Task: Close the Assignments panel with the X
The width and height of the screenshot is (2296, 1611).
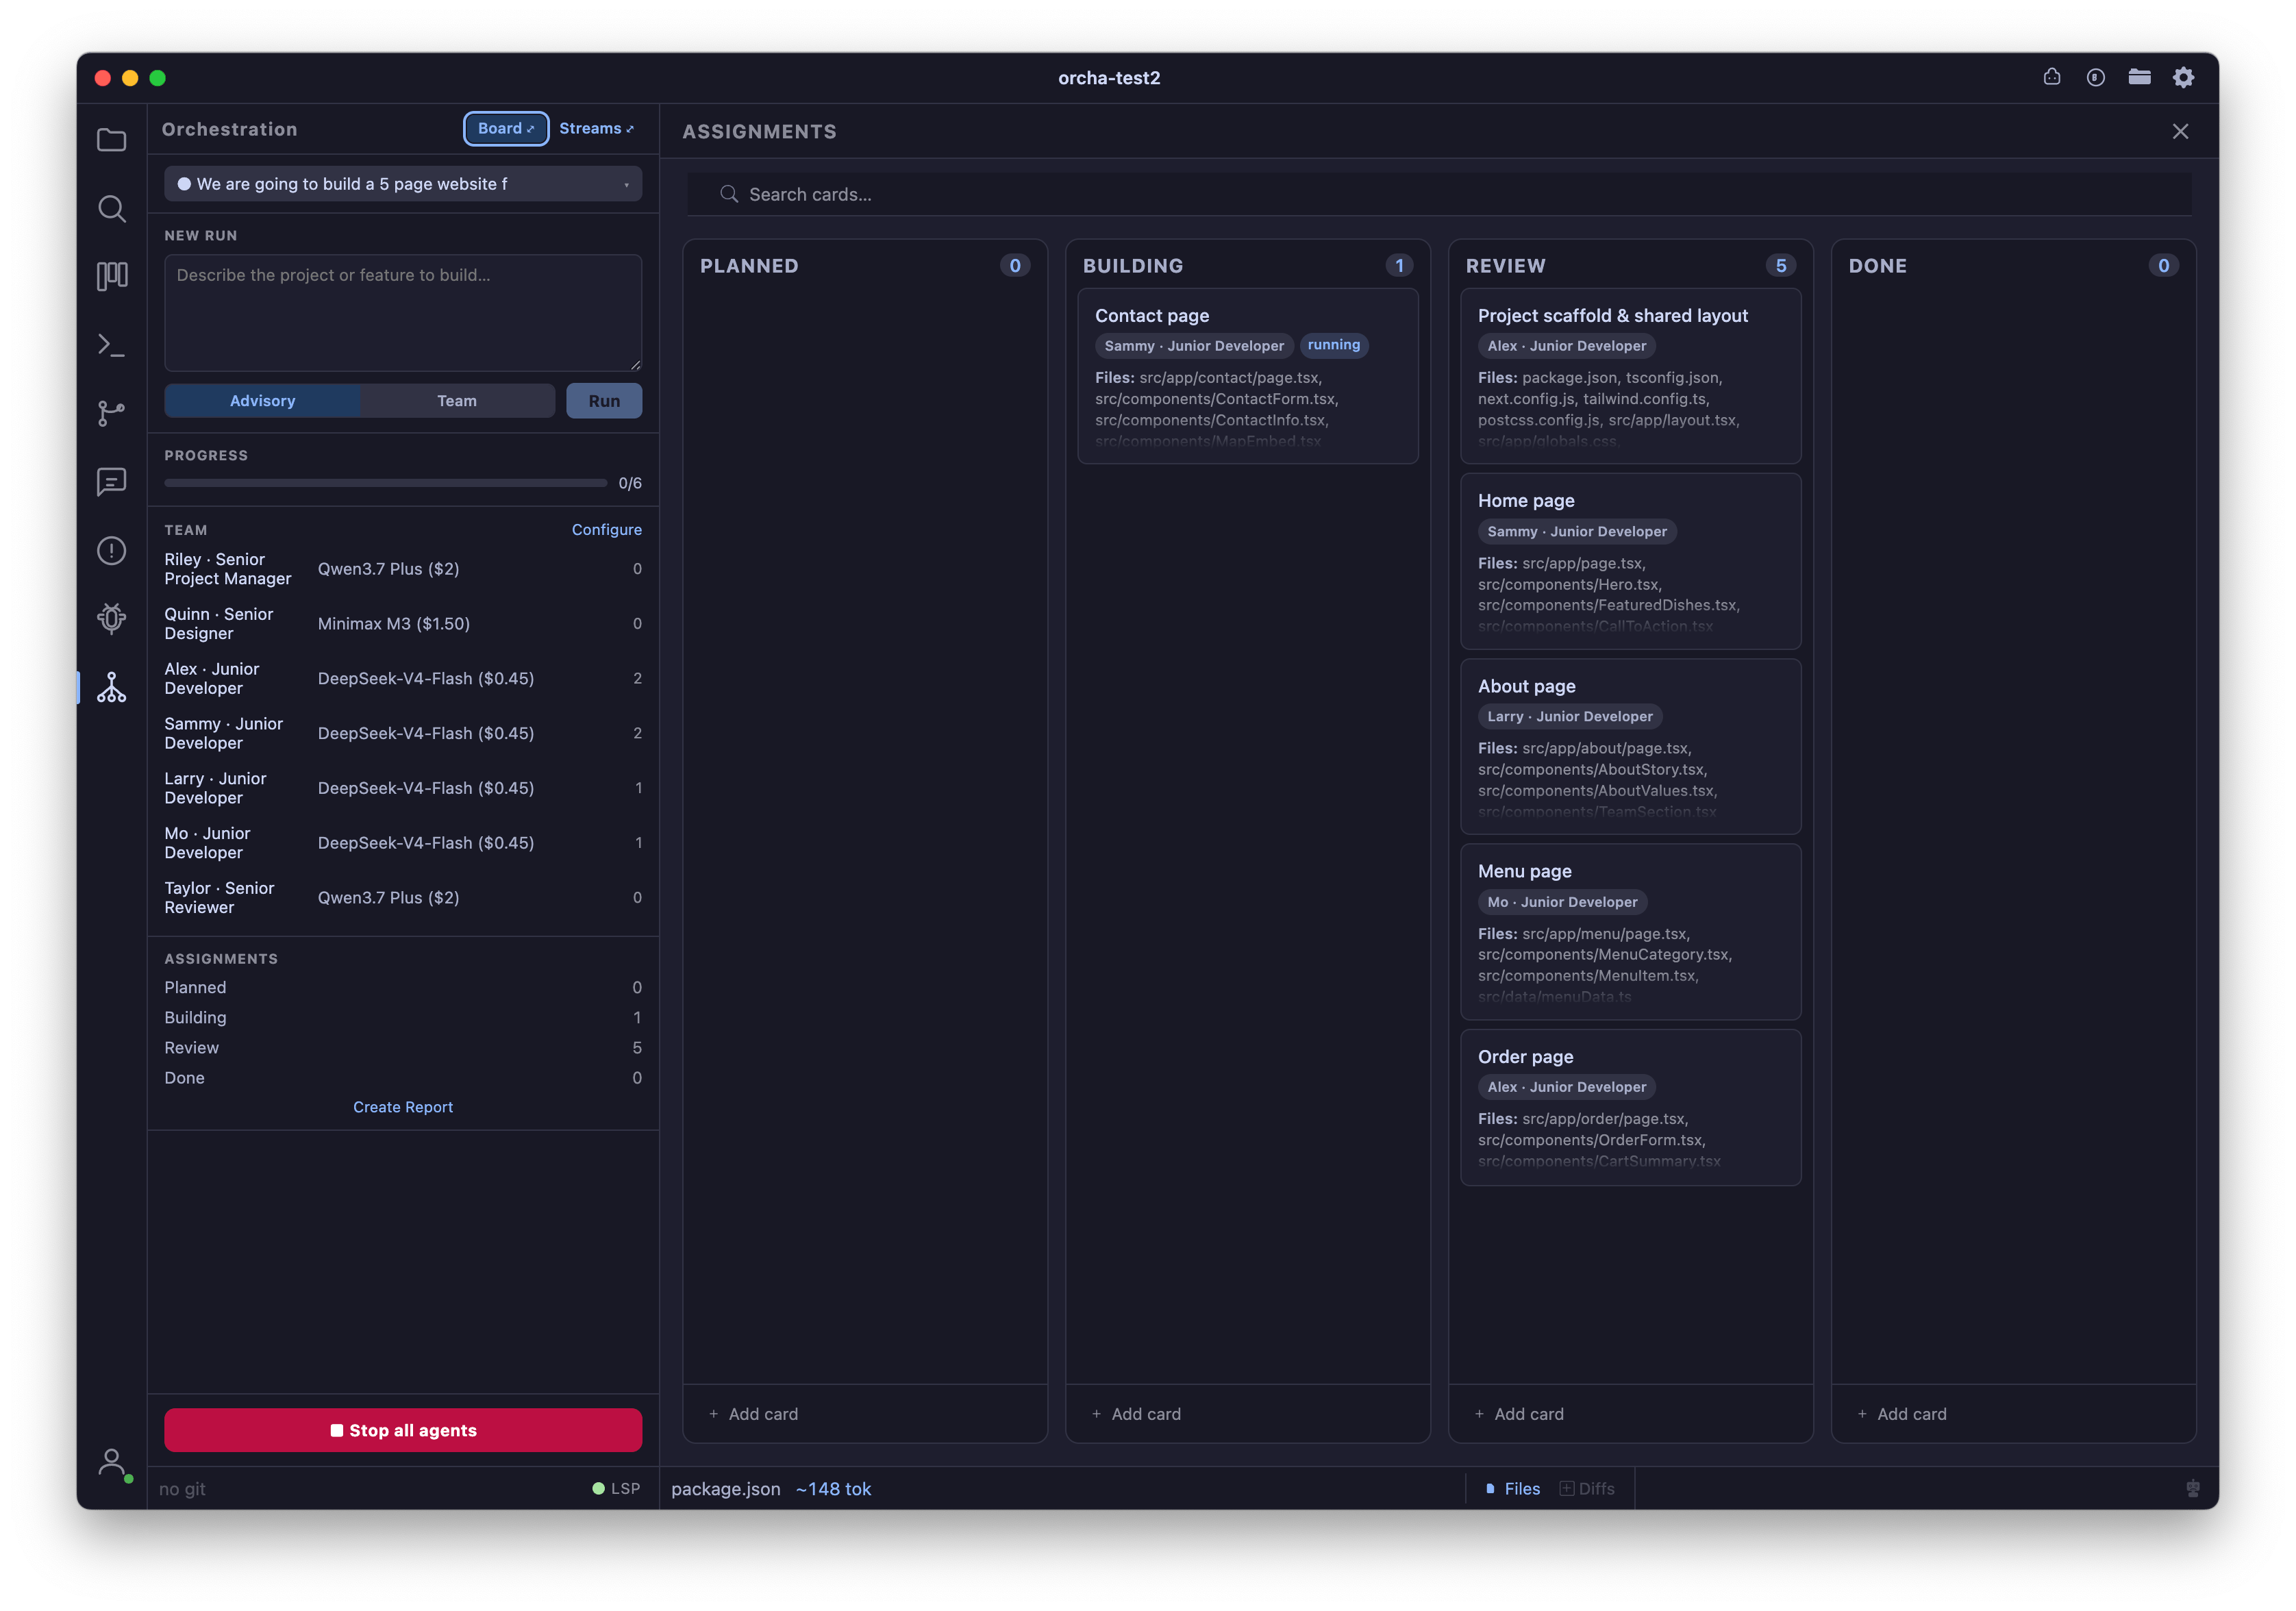Action: click(x=2180, y=131)
